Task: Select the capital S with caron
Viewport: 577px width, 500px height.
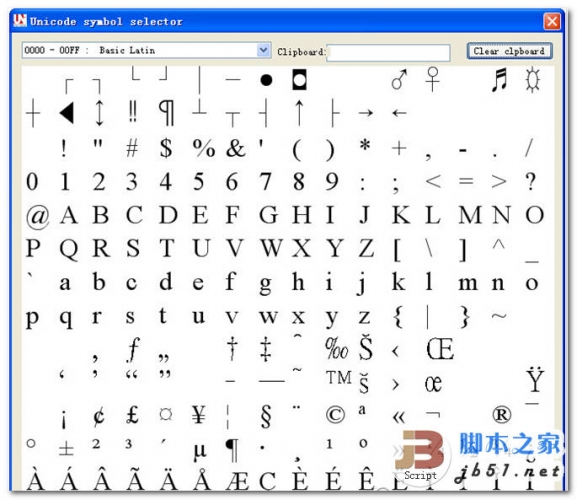Action: coord(365,347)
